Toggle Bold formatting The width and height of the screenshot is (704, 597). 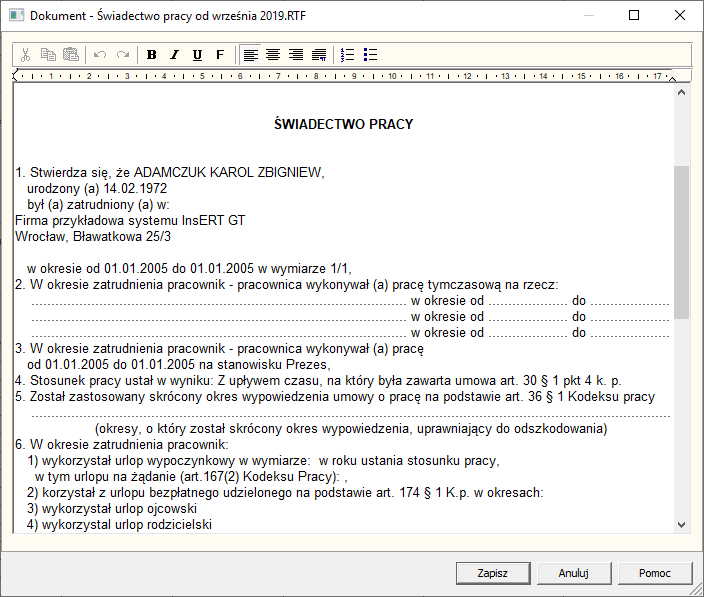click(x=152, y=55)
